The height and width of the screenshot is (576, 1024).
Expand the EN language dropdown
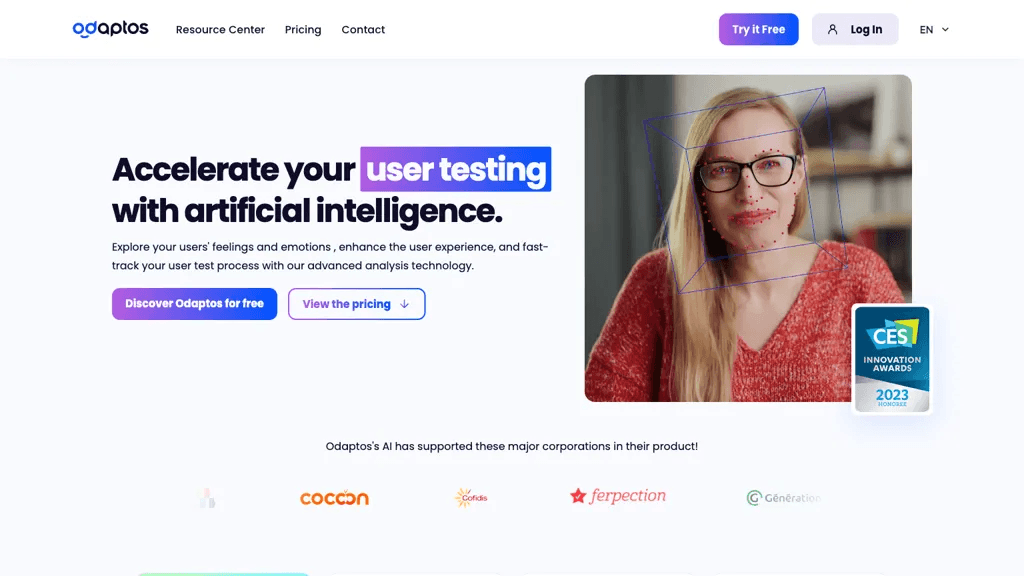(x=934, y=29)
